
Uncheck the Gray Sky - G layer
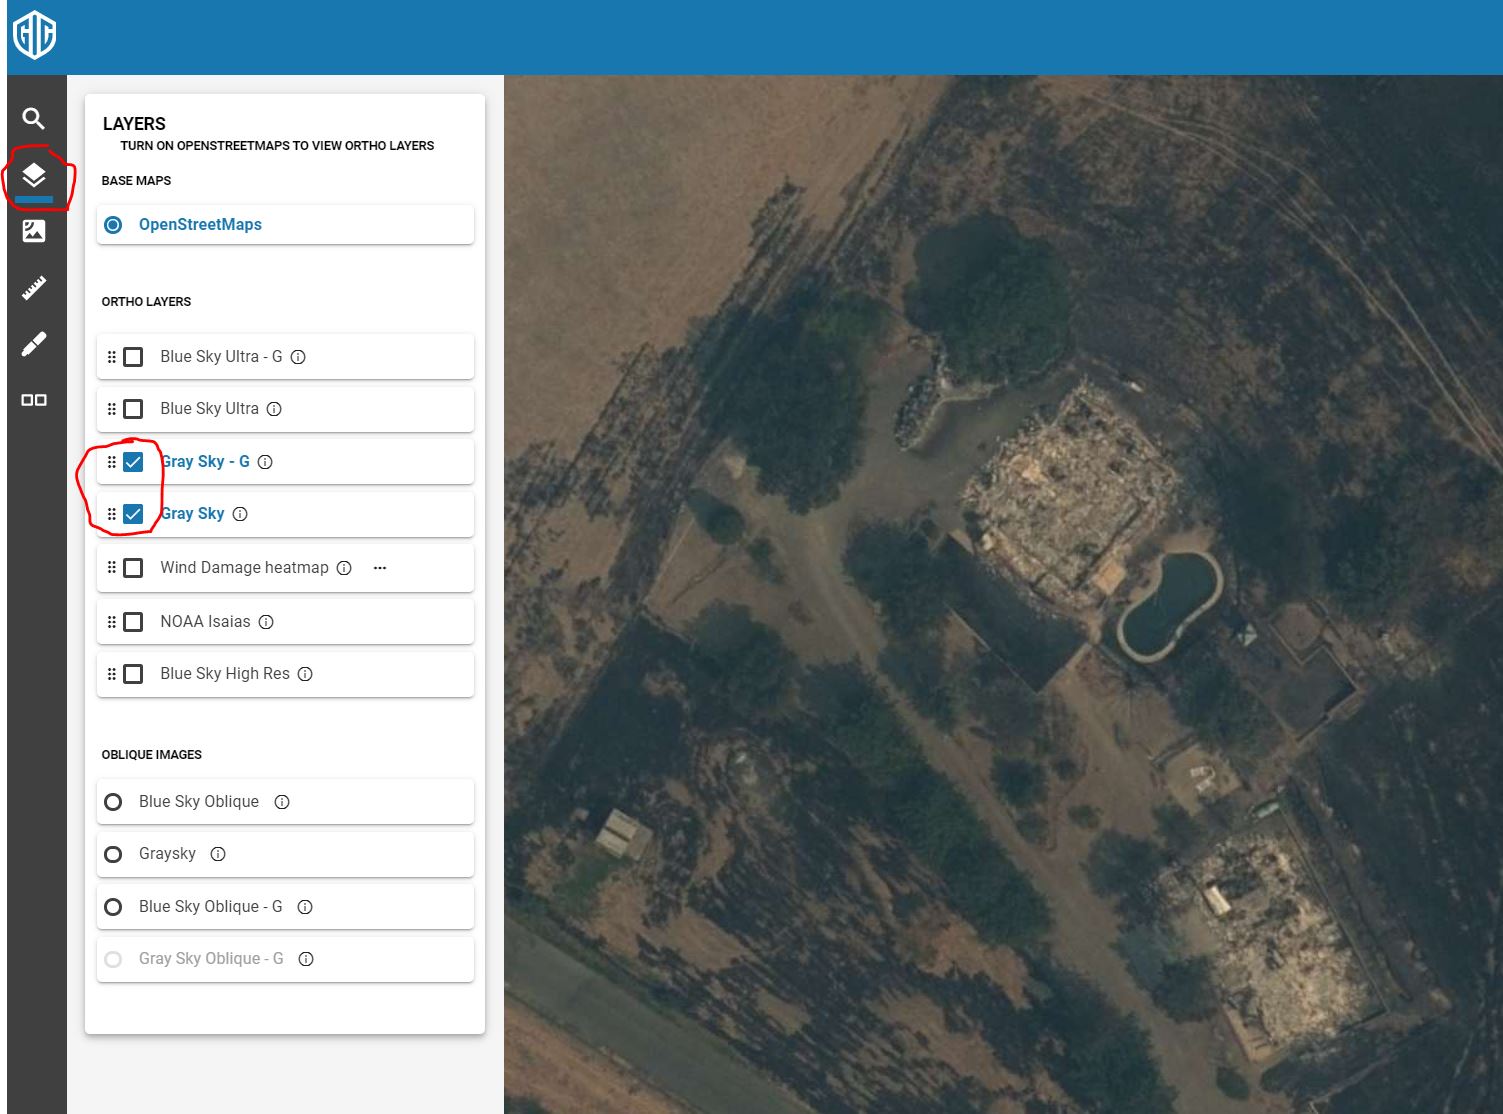(x=133, y=462)
